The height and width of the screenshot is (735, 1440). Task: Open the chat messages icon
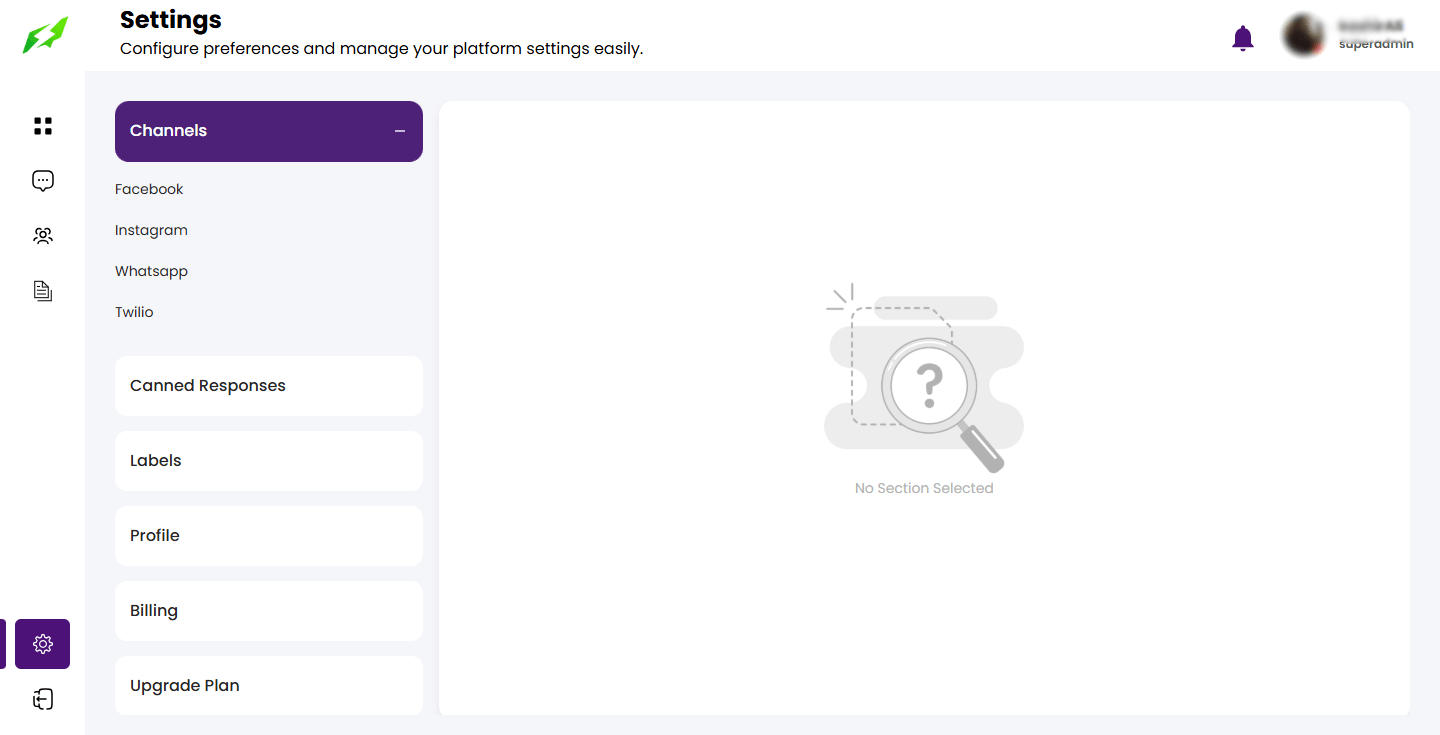click(x=43, y=181)
